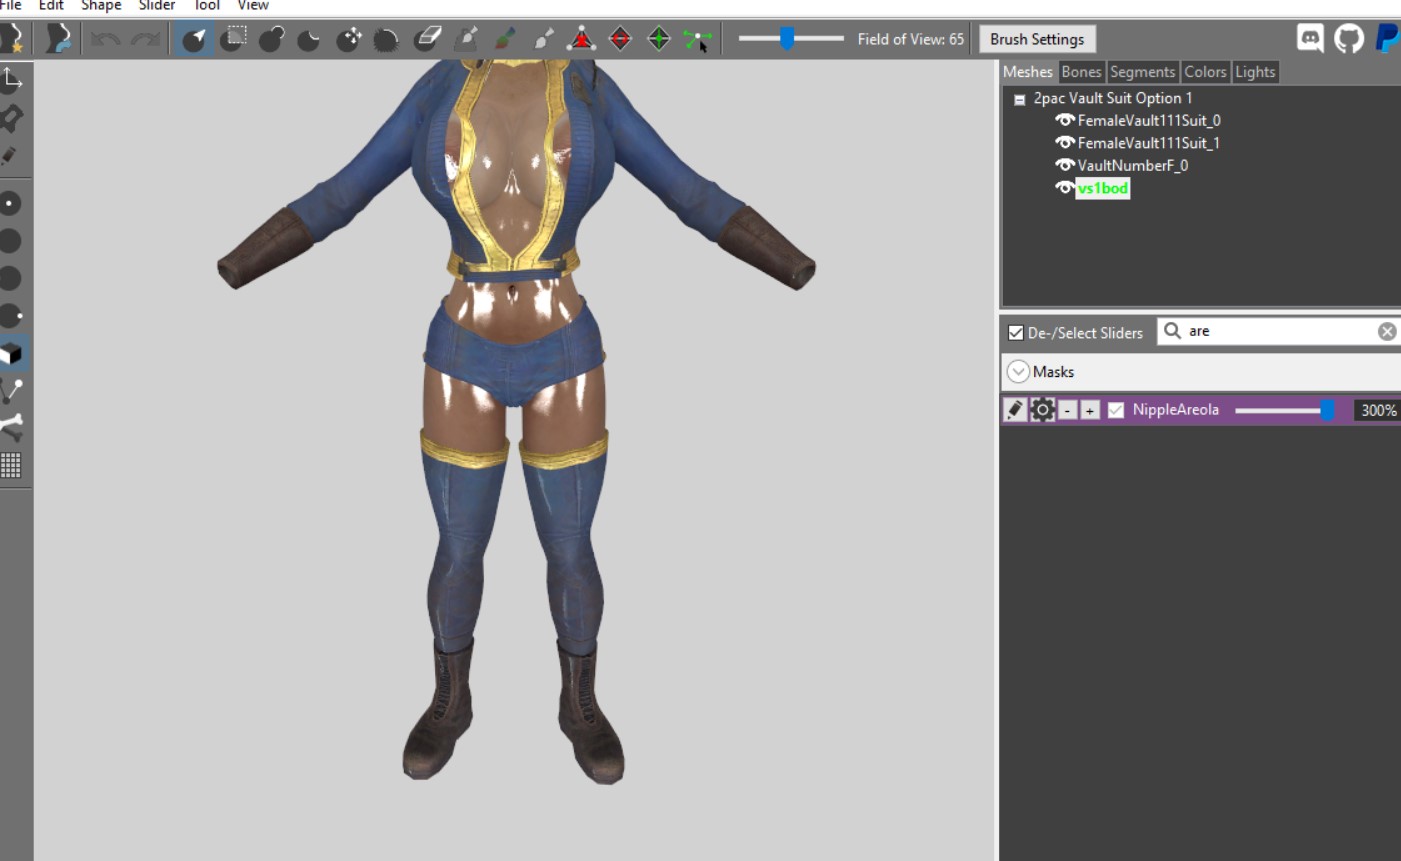Image resolution: width=1401 pixels, height=861 pixels.
Task: Select the Inflate brush tool
Action: [x=271, y=39]
